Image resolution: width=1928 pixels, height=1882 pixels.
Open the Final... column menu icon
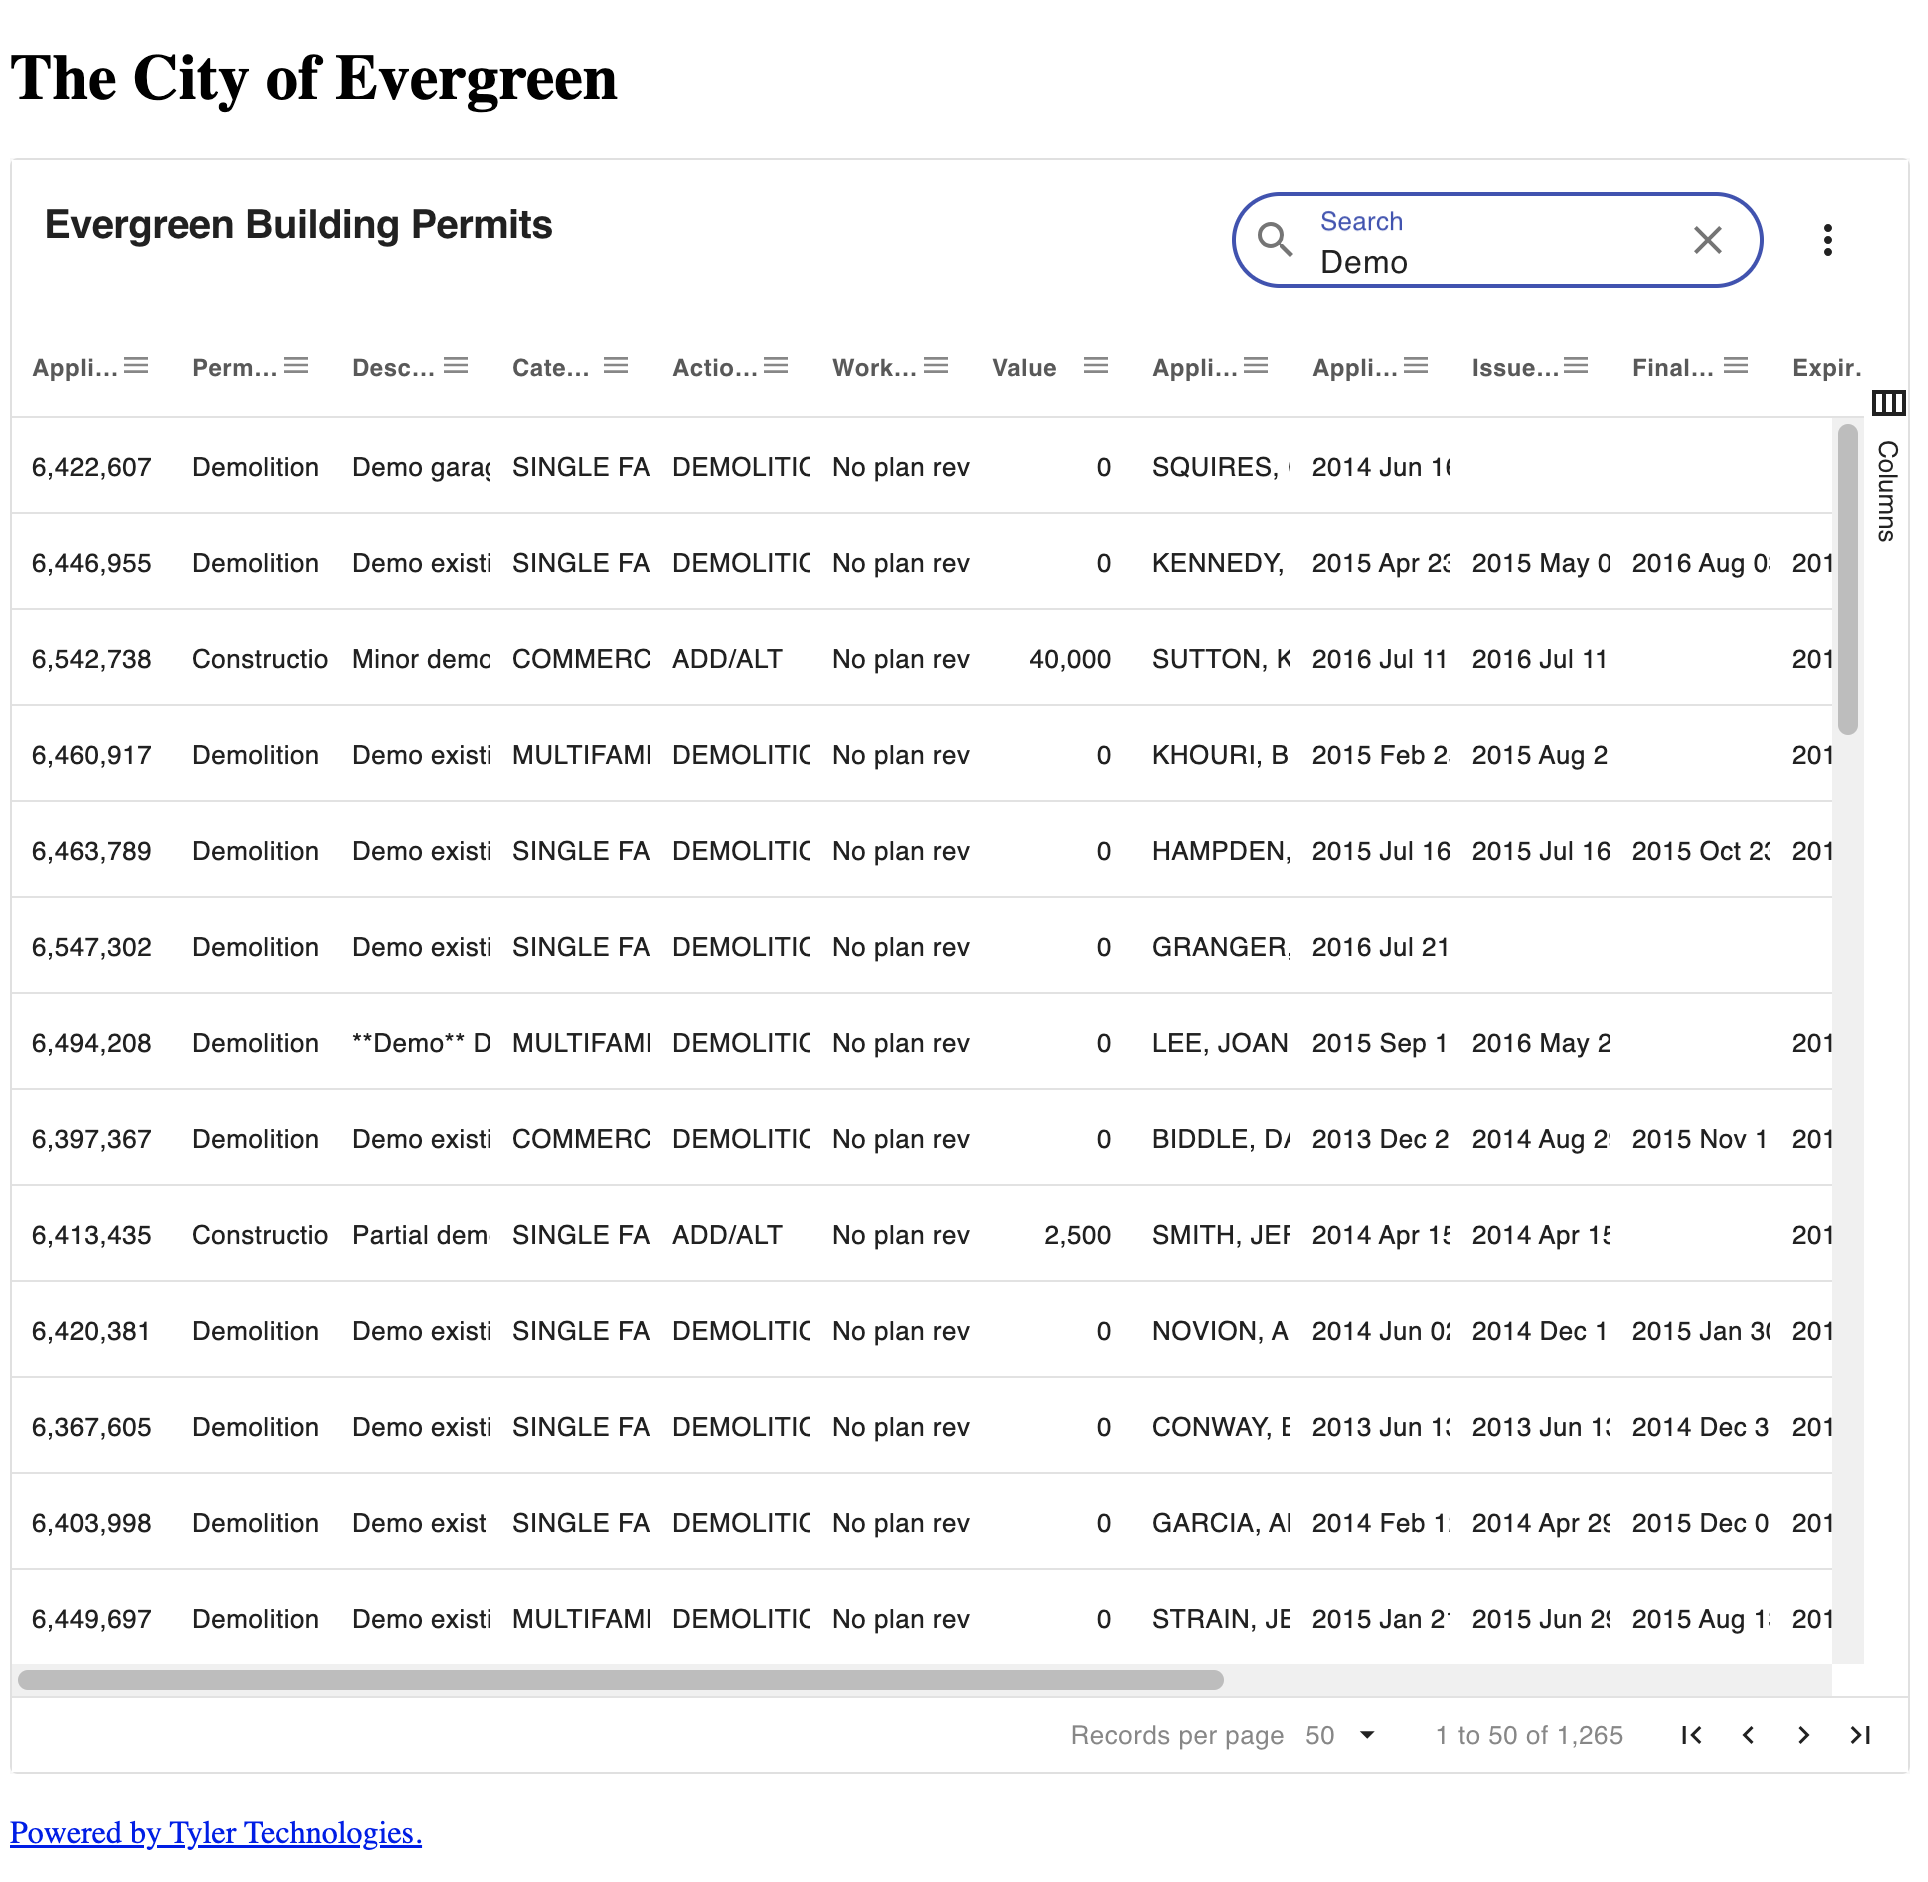(x=1736, y=366)
